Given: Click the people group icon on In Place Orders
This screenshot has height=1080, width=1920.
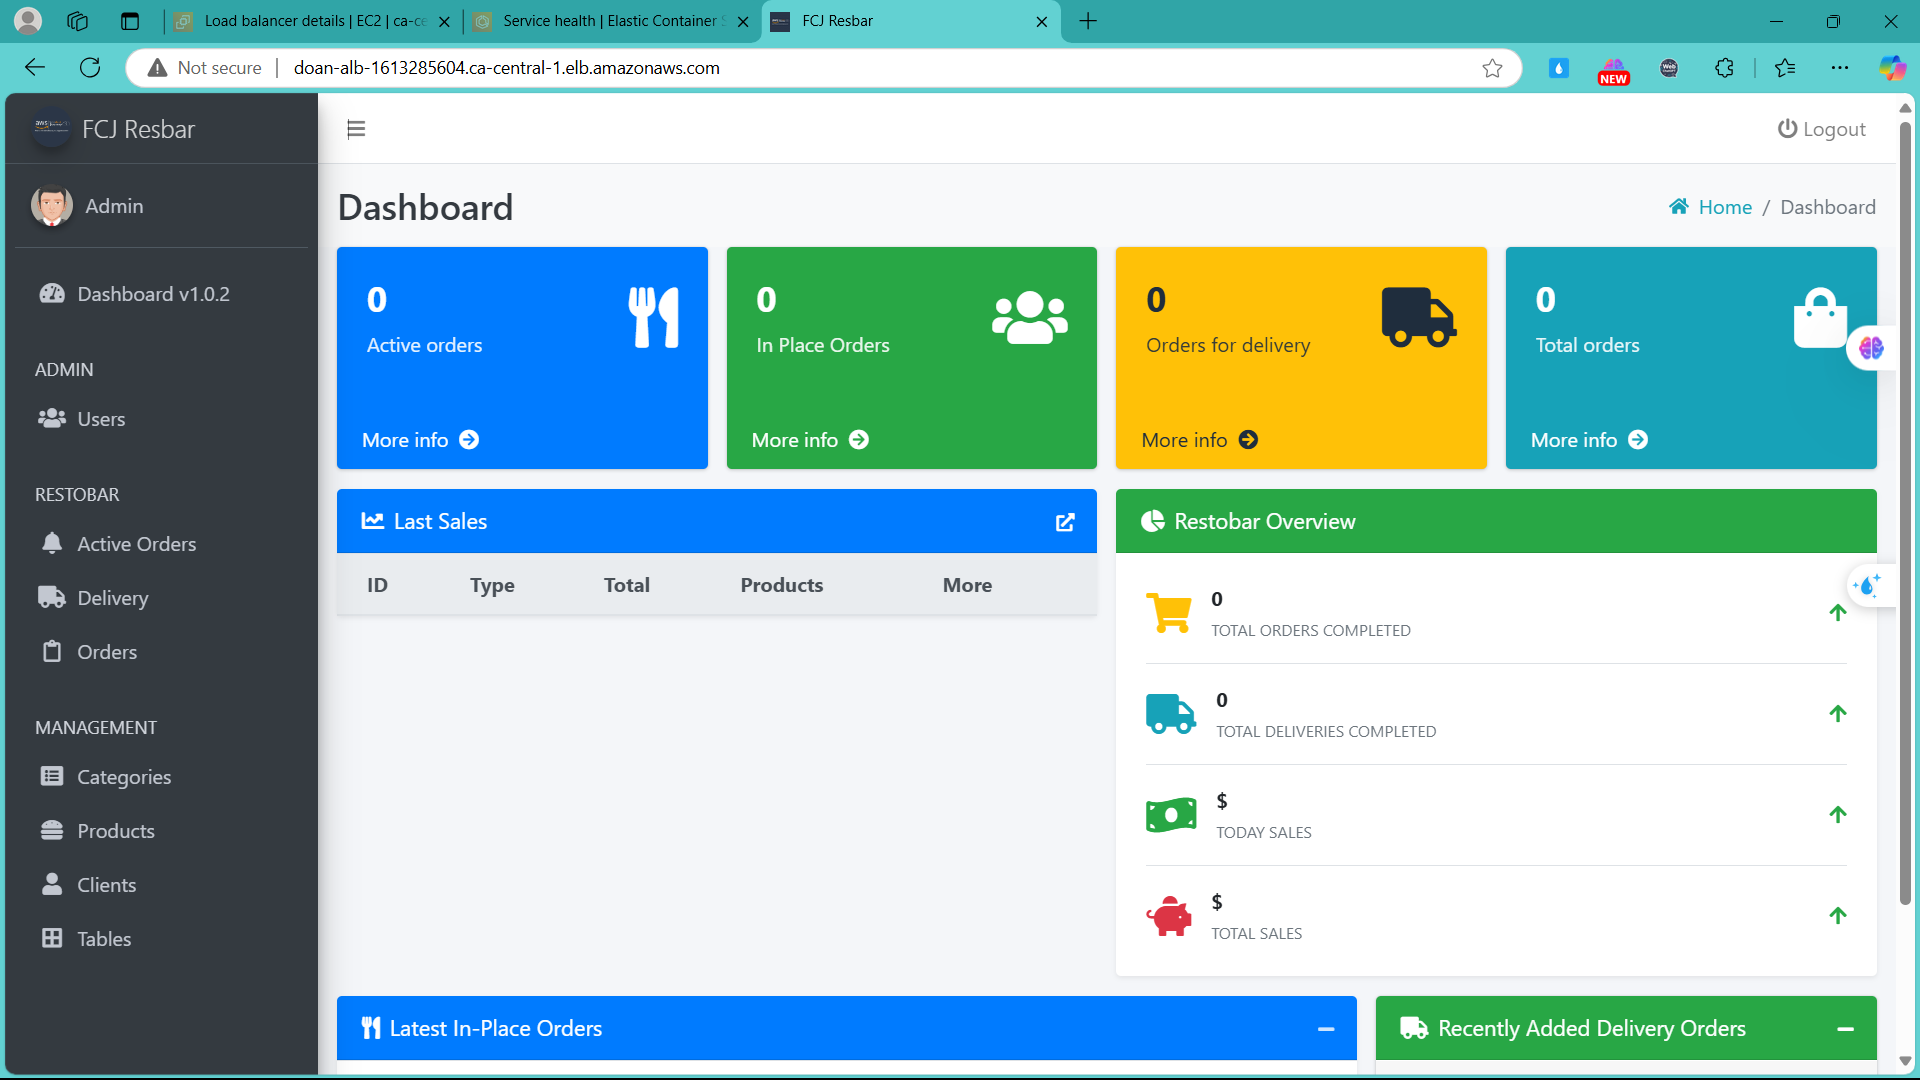Looking at the screenshot, I should coord(1030,317).
